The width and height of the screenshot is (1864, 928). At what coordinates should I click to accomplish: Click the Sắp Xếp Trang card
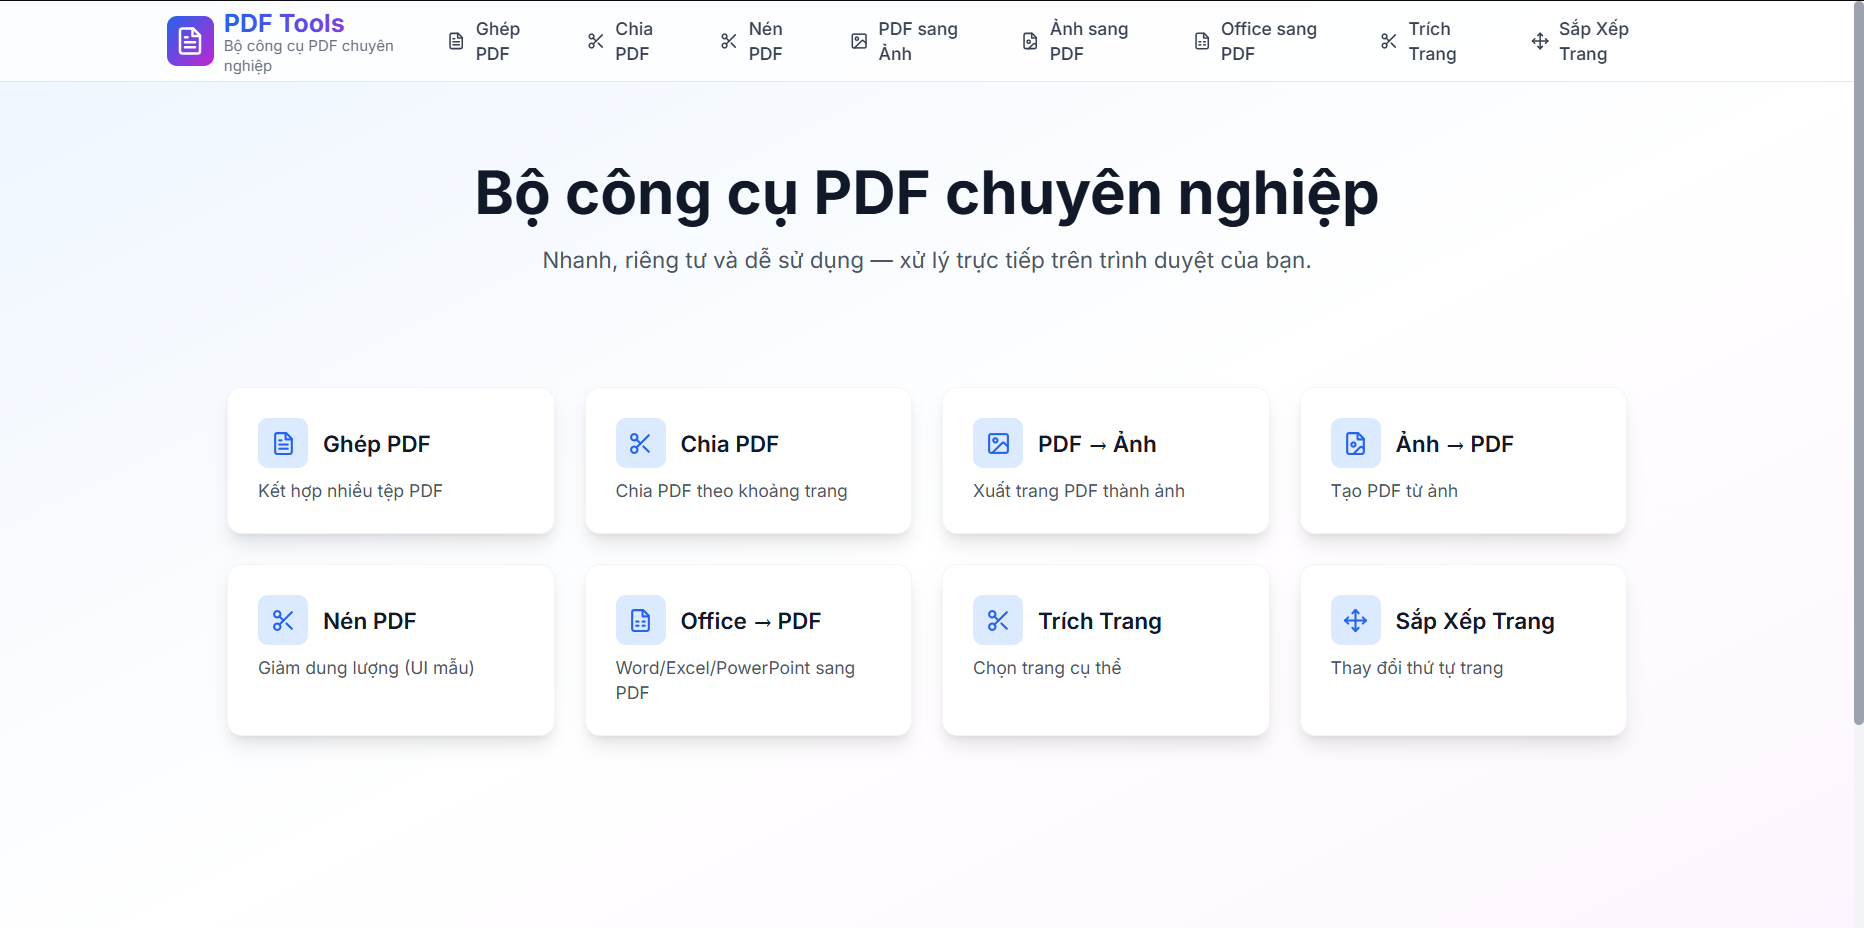[1462, 650]
